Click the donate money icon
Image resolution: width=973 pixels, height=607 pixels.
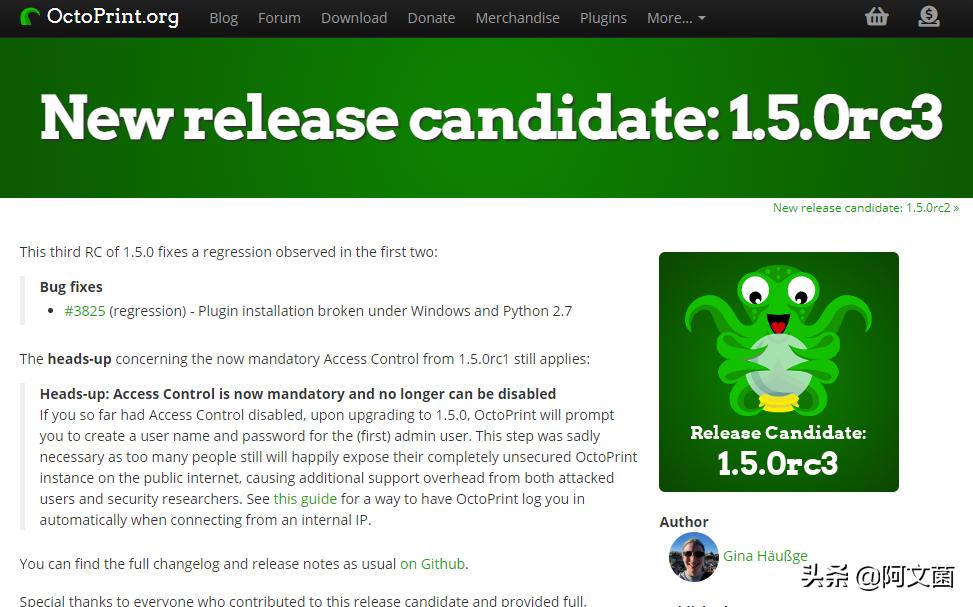[x=928, y=17]
